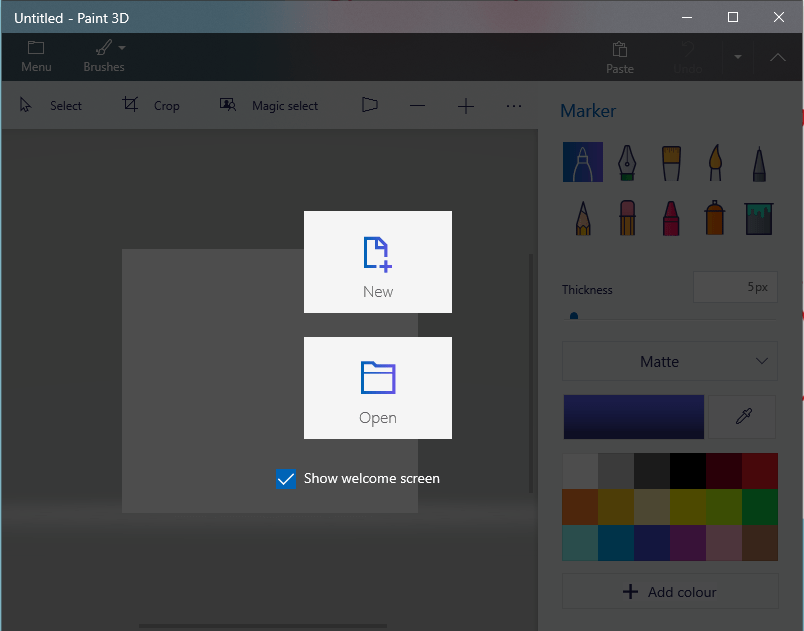This screenshot has width=804, height=631.
Task: Use the eyedropper colour picker
Action: [744, 416]
